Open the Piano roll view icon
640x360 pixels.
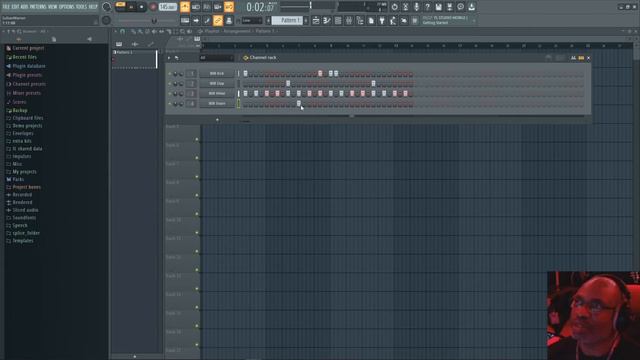pos(327,20)
